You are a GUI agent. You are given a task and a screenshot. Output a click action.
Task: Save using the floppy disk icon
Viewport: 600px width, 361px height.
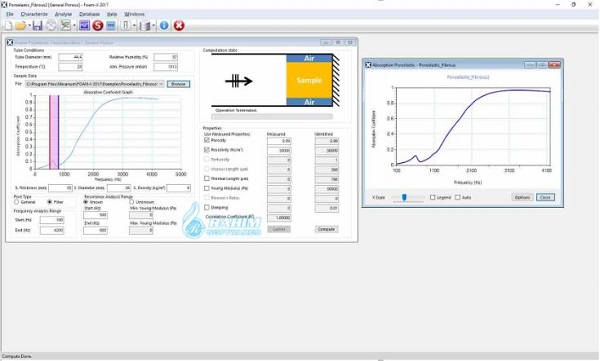pos(37,26)
